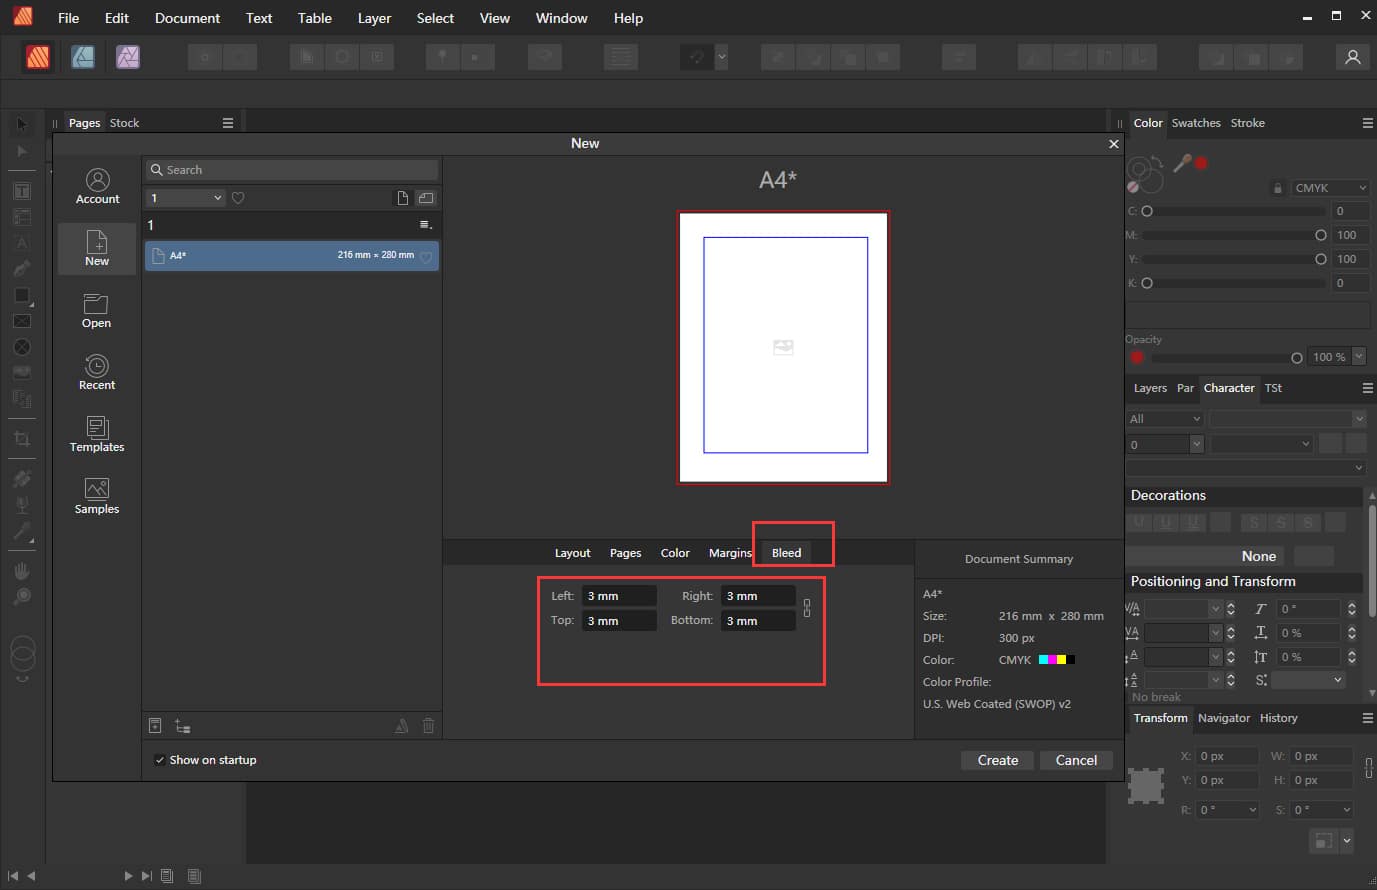Switch to the Layout tab
The height and width of the screenshot is (890, 1377).
pyautogui.click(x=573, y=553)
